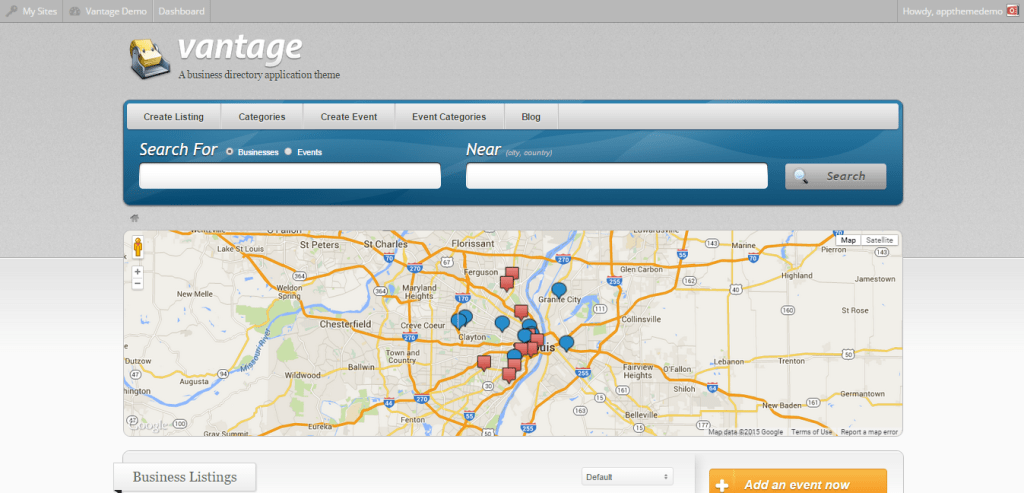The width and height of the screenshot is (1024, 493).
Task: Zoom in the map with plus button
Action: pyautogui.click(x=138, y=272)
